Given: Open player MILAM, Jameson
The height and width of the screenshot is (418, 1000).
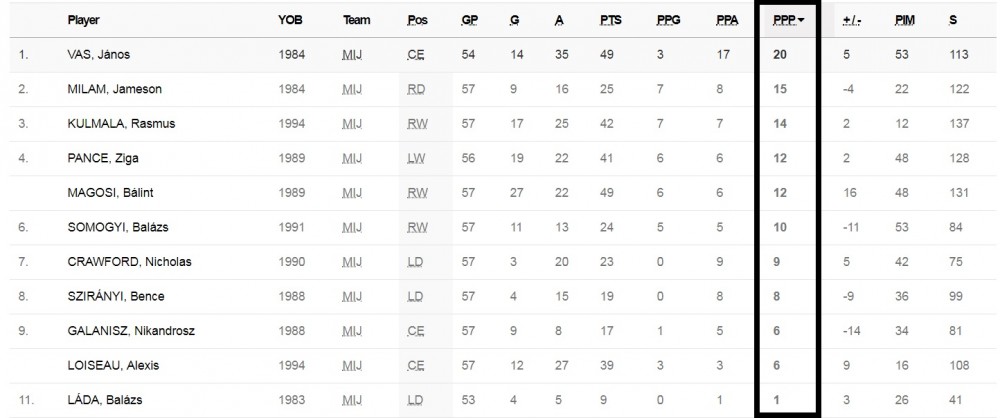Looking at the screenshot, I should pyautogui.click(x=115, y=89).
